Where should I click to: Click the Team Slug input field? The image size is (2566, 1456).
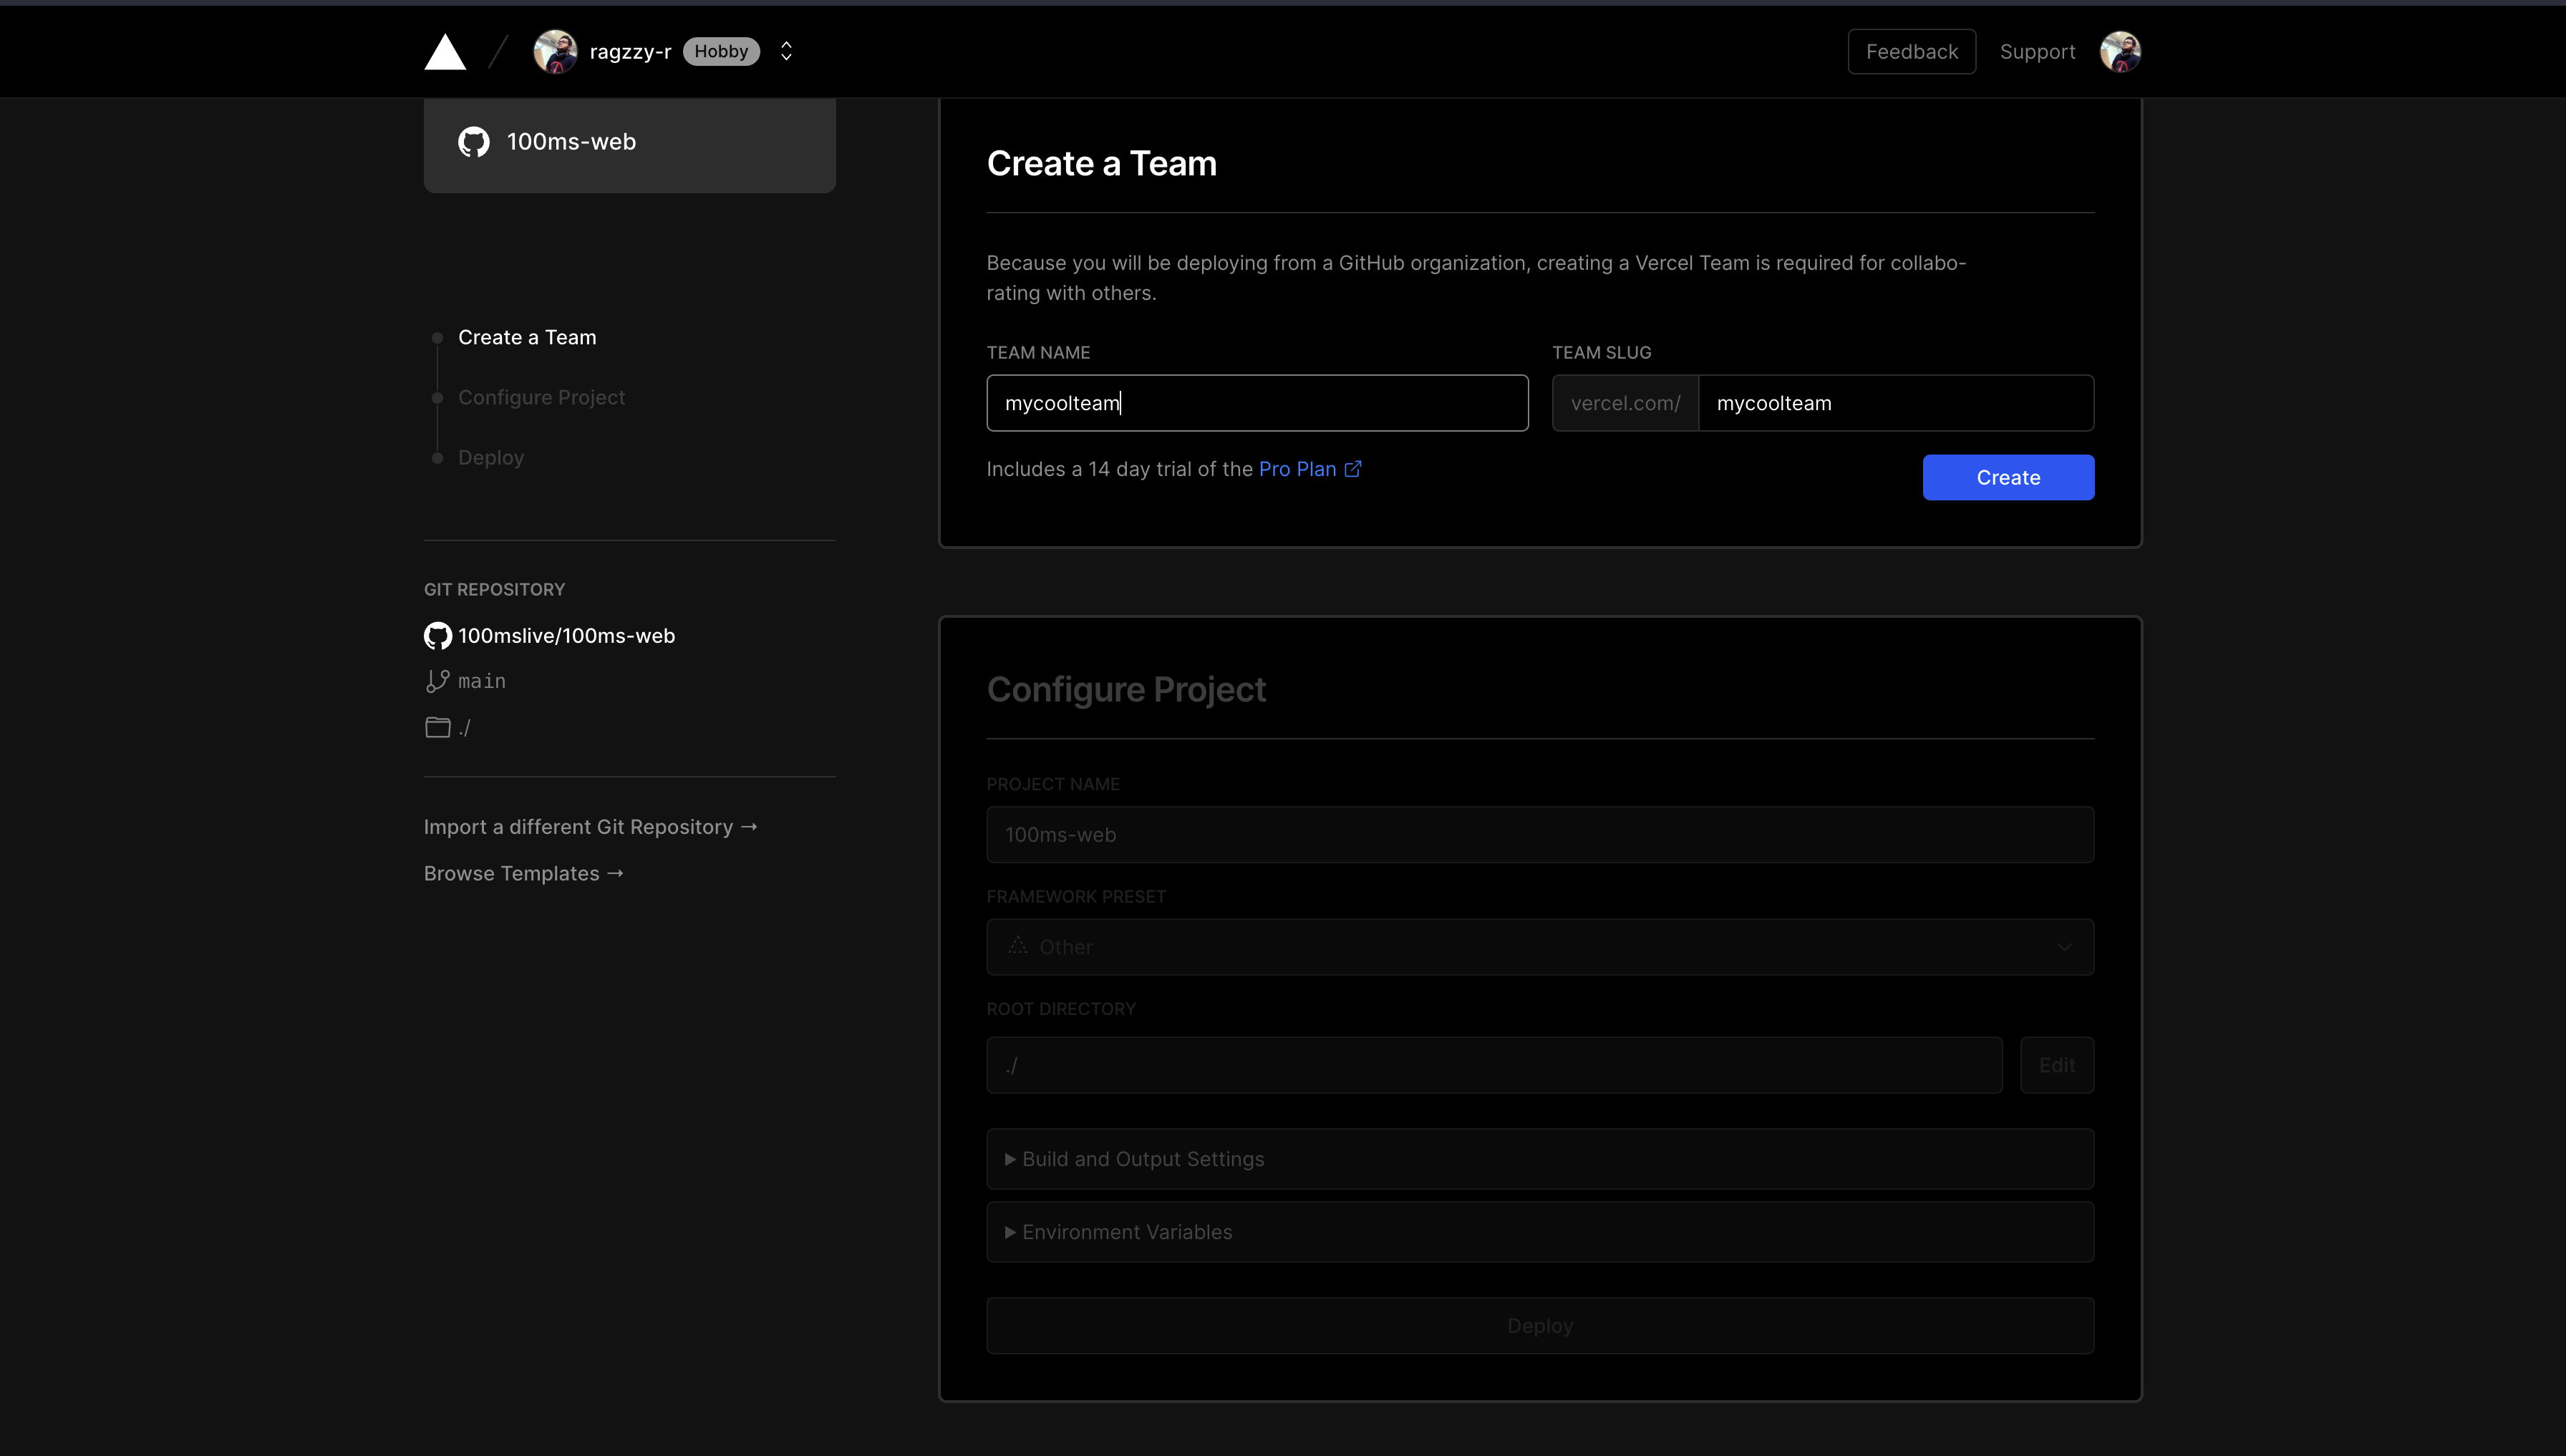(x=1895, y=403)
